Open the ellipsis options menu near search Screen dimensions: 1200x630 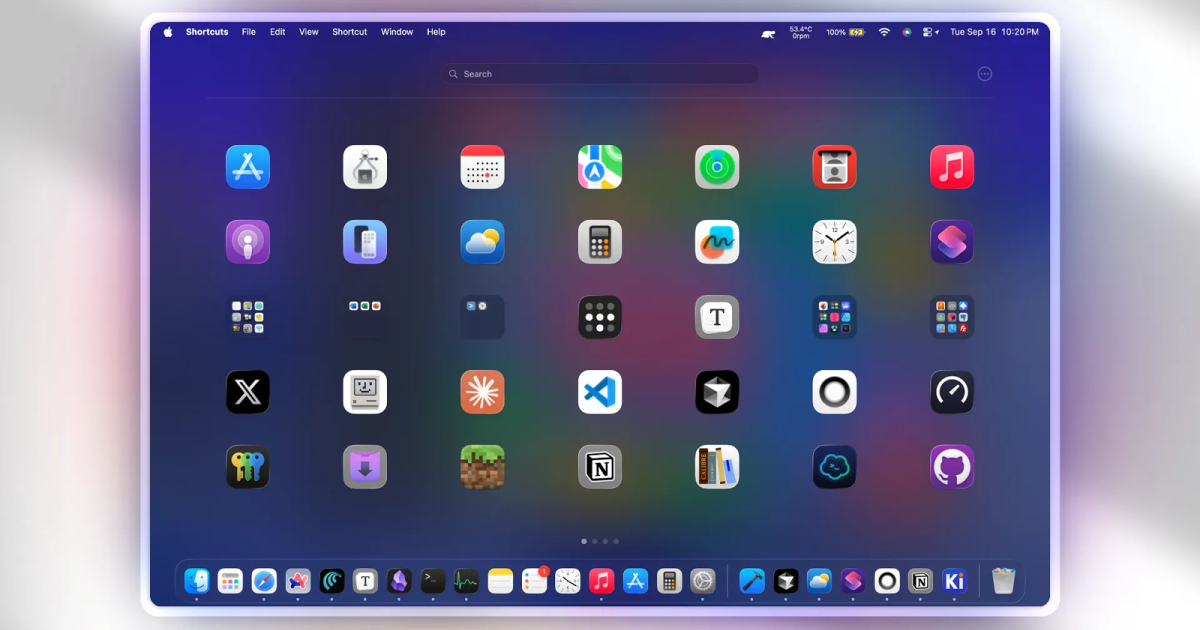coord(985,74)
